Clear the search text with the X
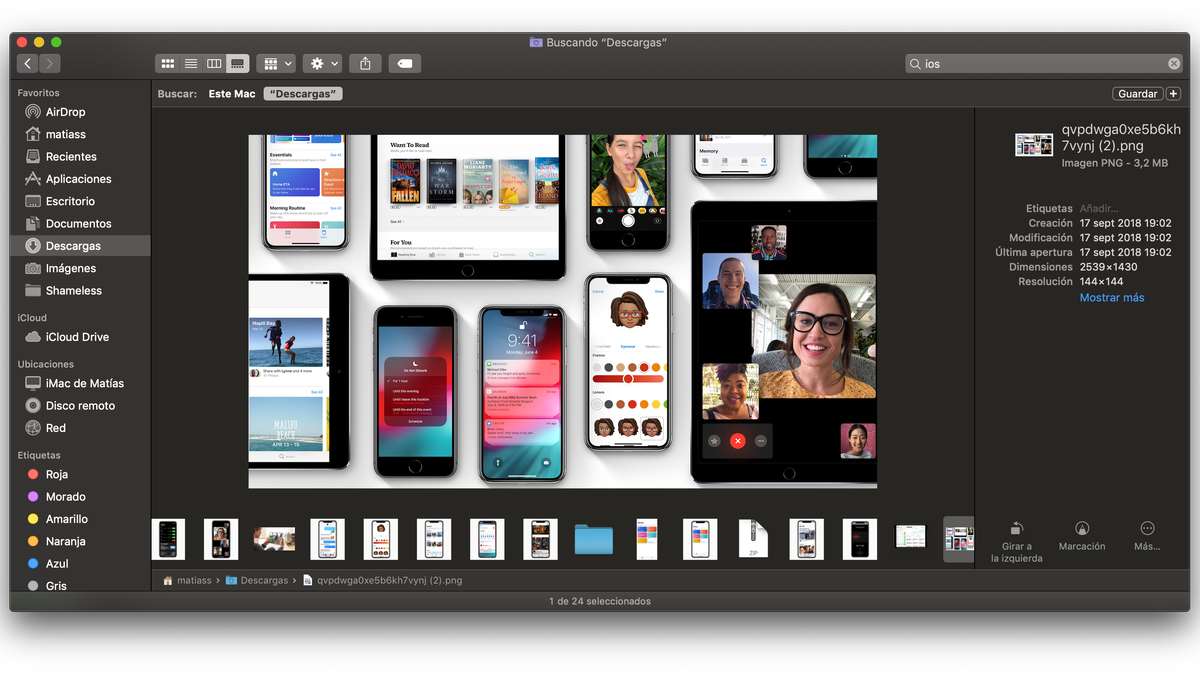 (1174, 63)
